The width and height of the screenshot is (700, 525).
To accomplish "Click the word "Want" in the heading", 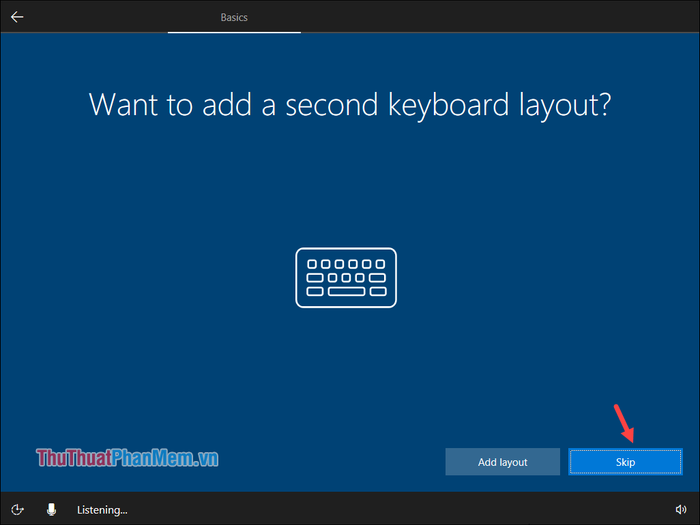I will [123, 105].
